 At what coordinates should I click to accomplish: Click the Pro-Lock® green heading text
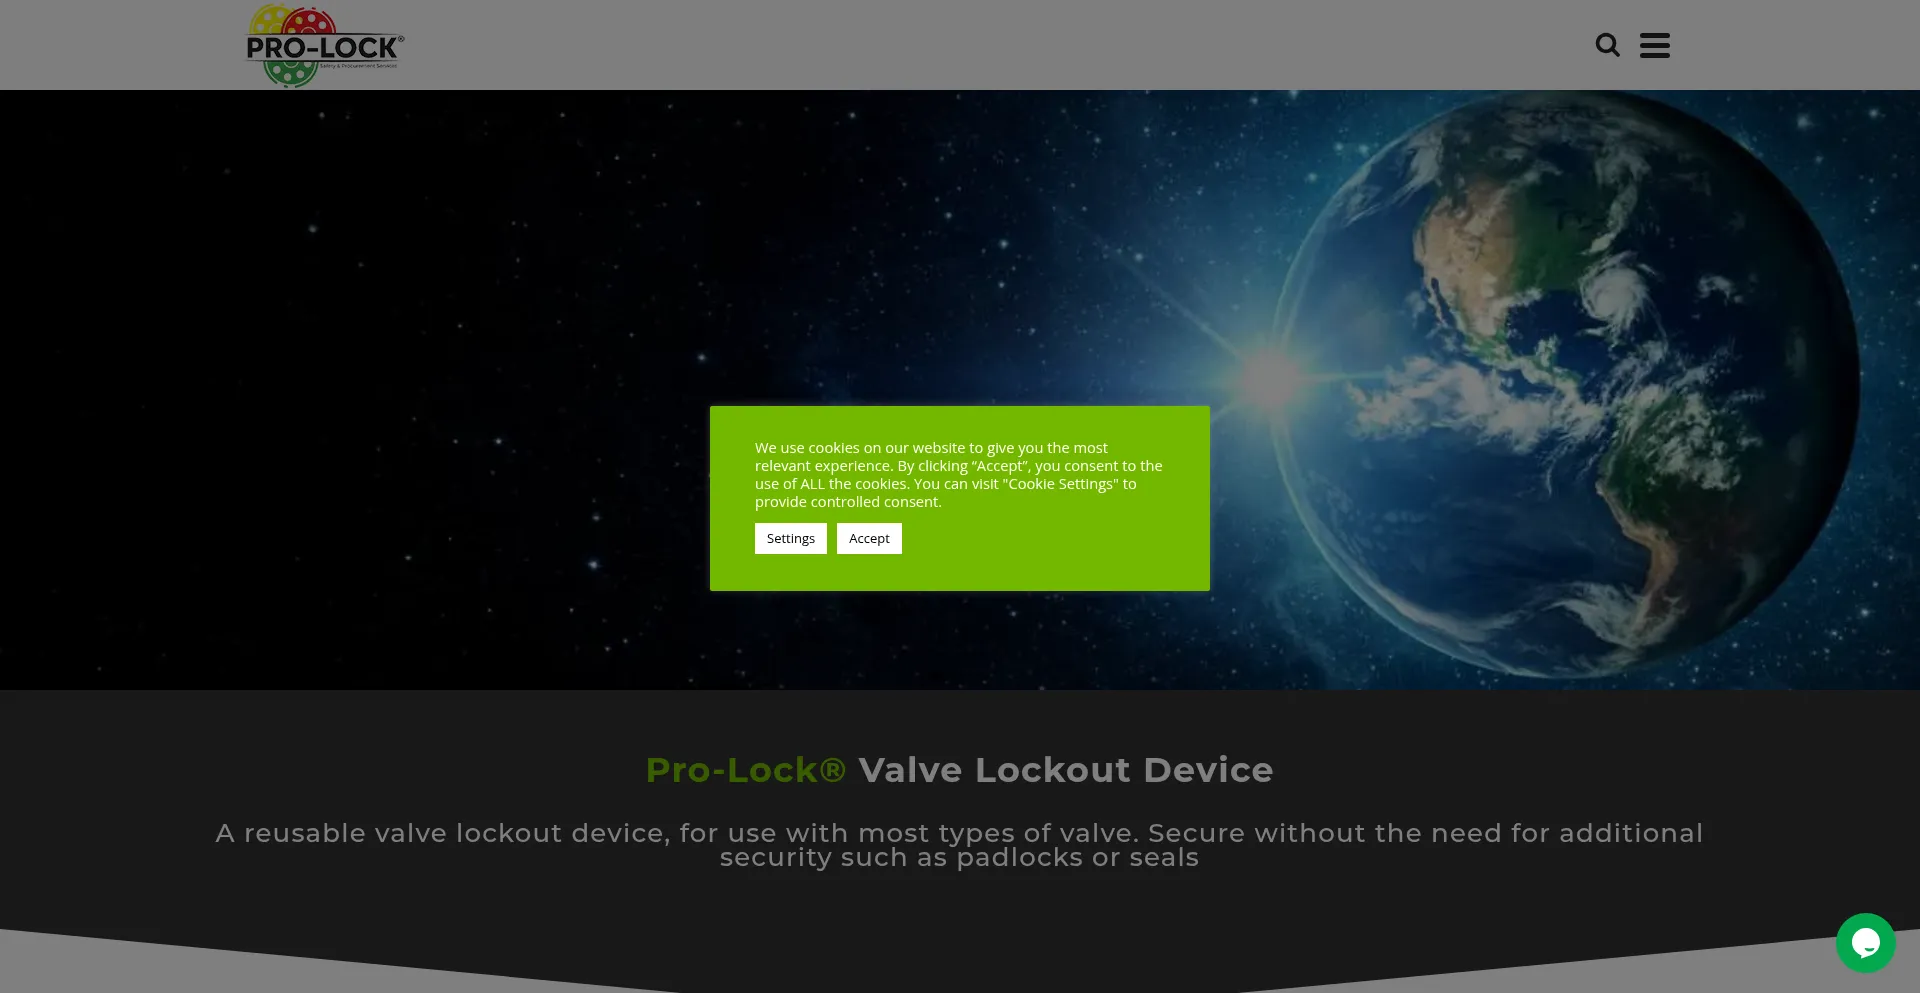(x=746, y=770)
